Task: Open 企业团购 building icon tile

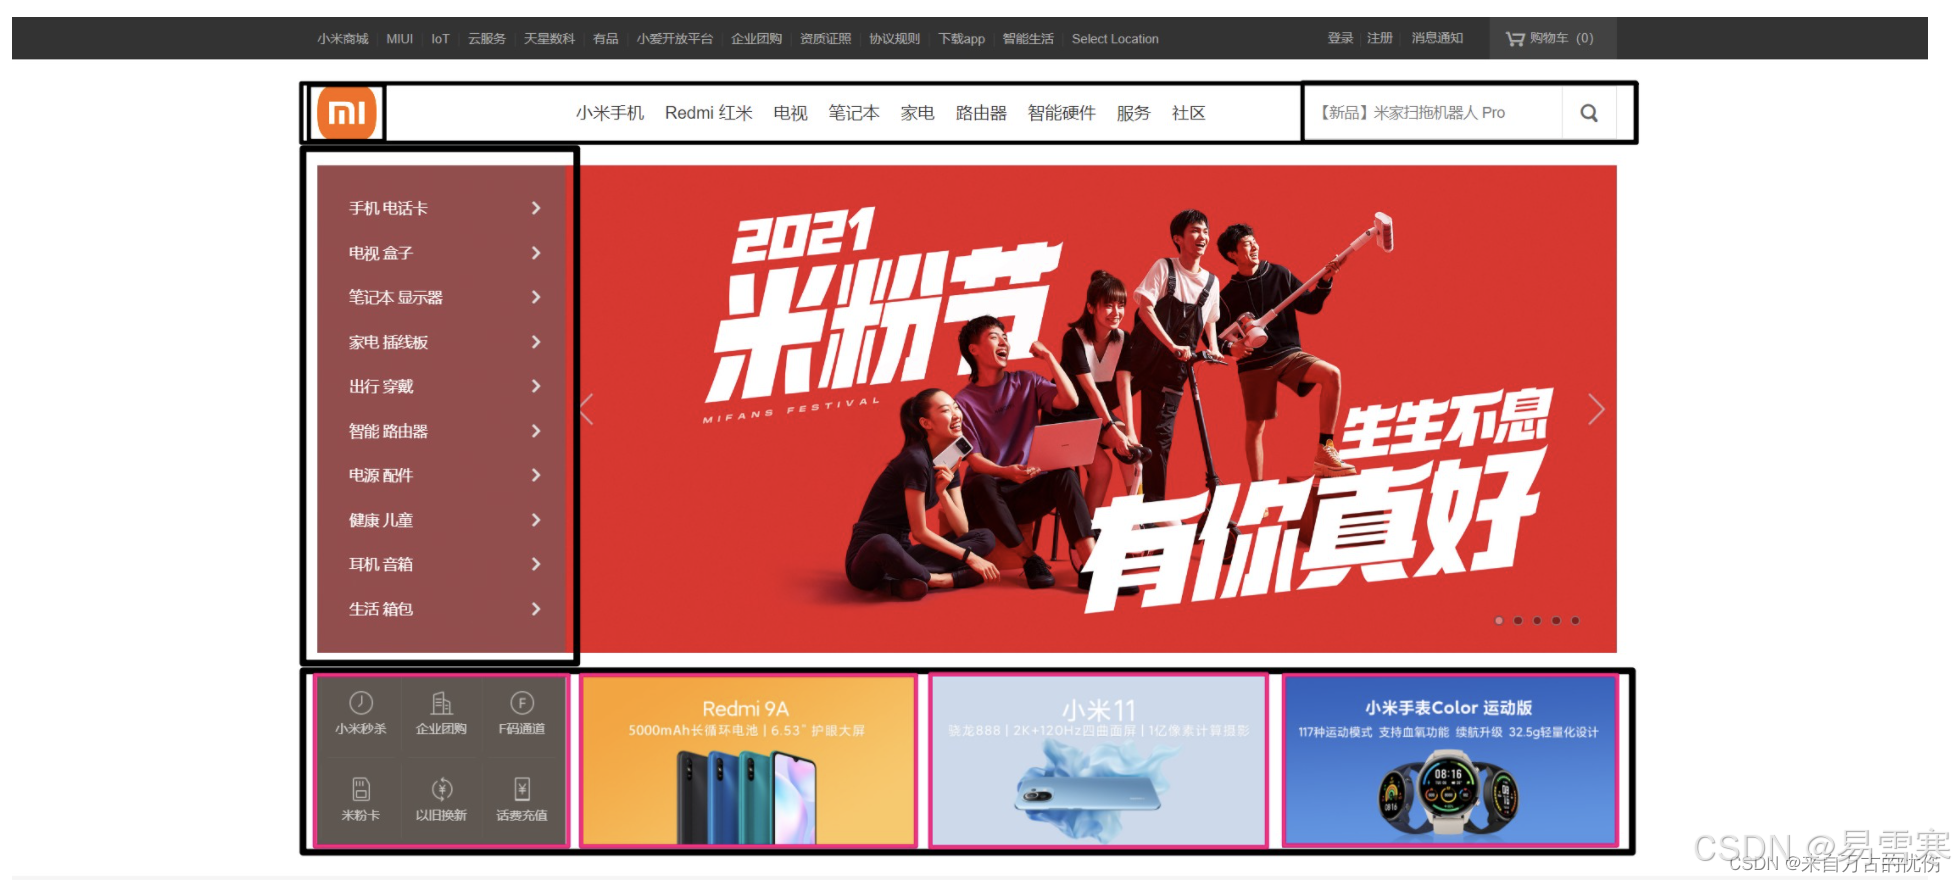Action: 441,714
